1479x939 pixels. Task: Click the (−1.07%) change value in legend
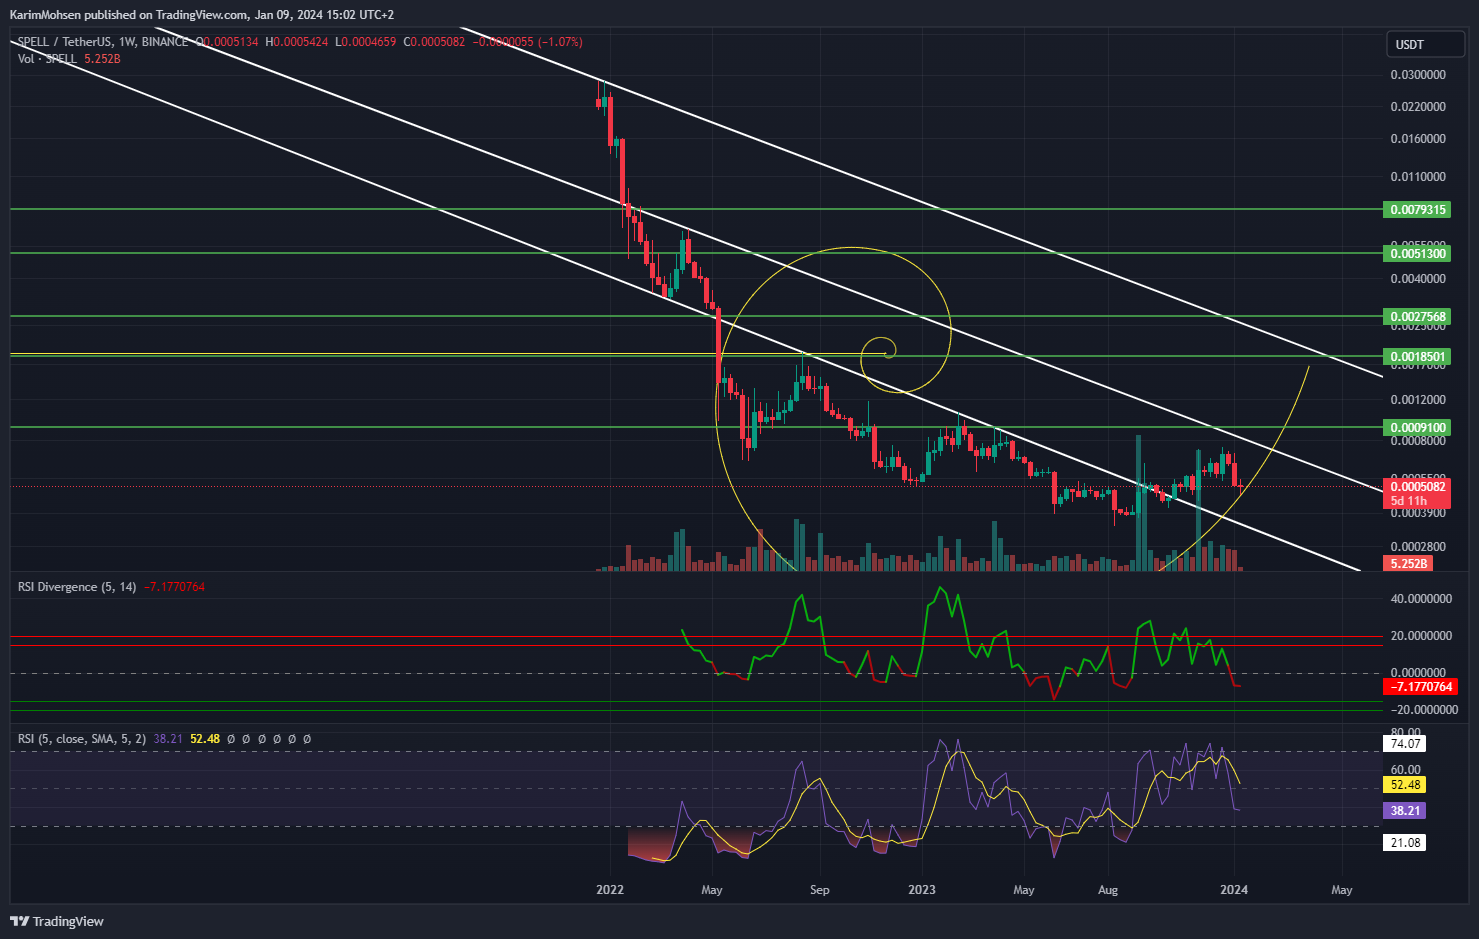click(560, 42)
